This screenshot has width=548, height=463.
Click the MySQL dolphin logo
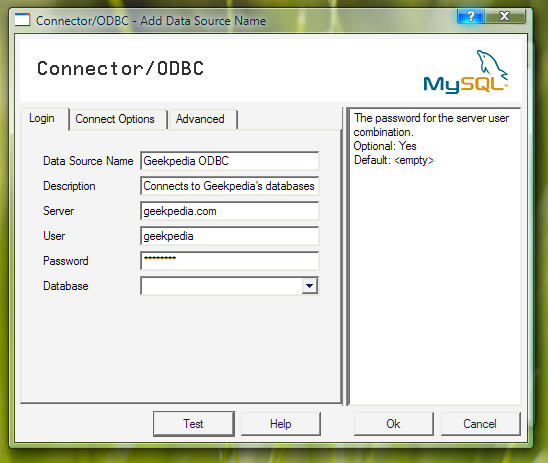[x=466, y=72]
